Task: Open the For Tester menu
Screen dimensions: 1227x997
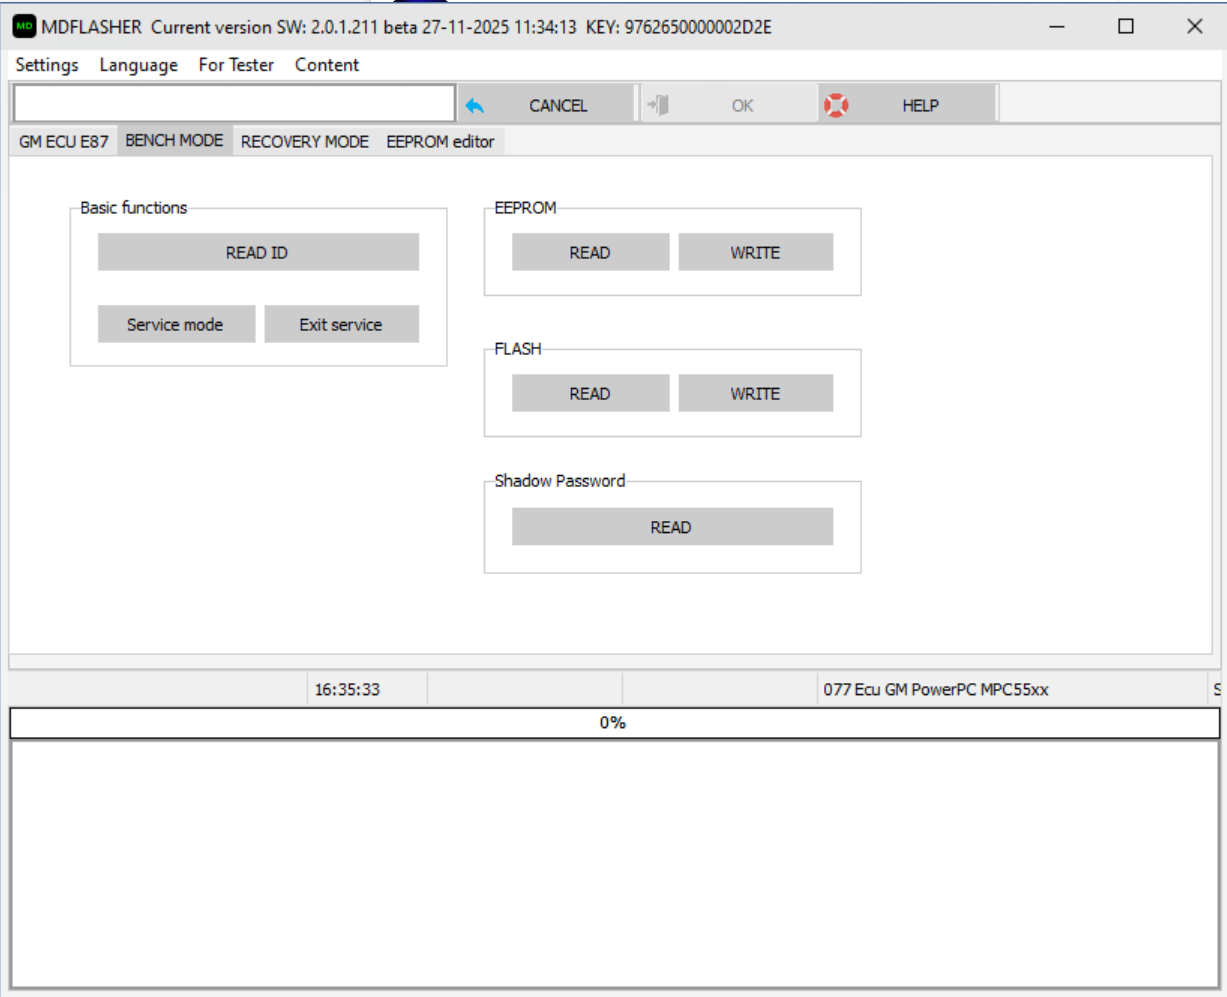Action: point(236,65)
